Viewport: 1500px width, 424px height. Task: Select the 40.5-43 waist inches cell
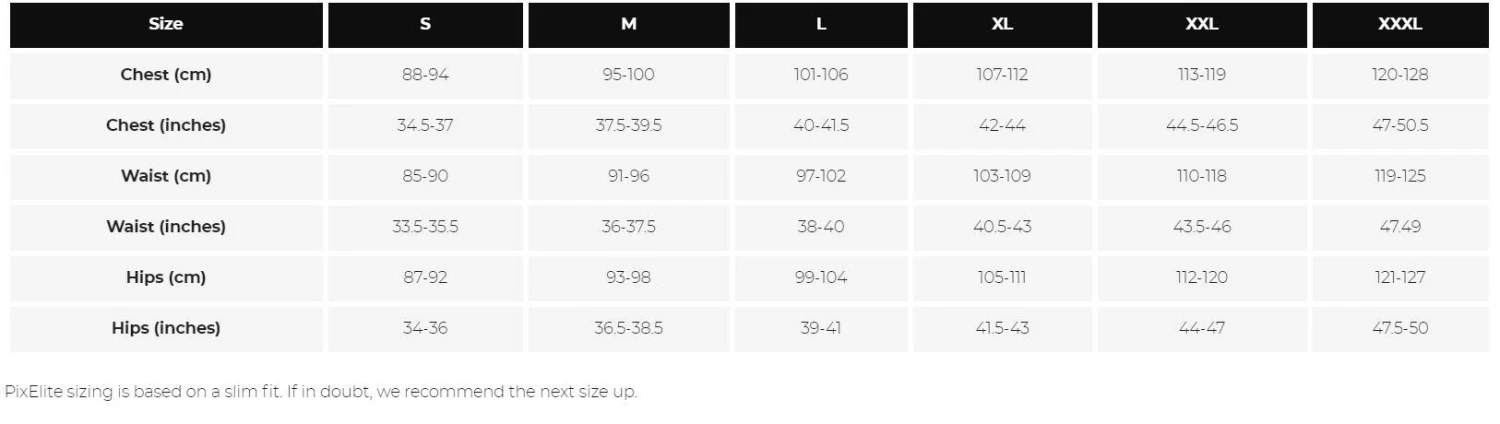click(x=1002, y=227)
